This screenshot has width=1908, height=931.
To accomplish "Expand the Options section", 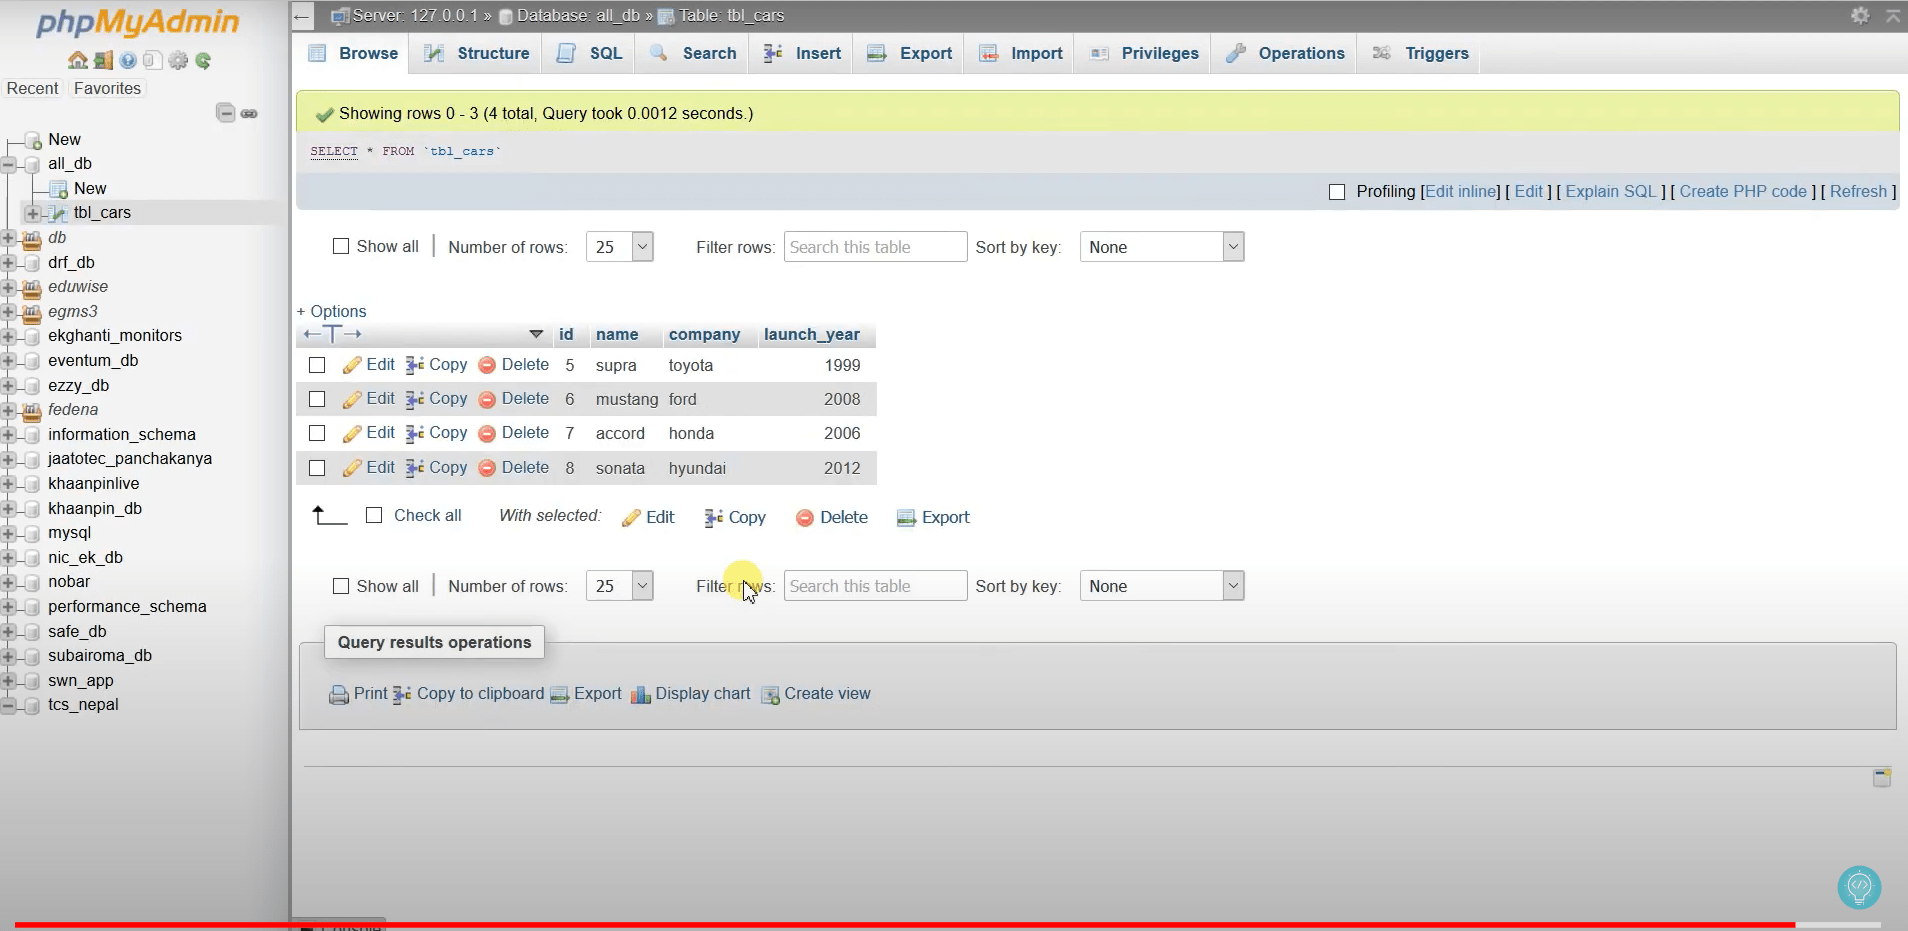I will click(x=332, y=311).
